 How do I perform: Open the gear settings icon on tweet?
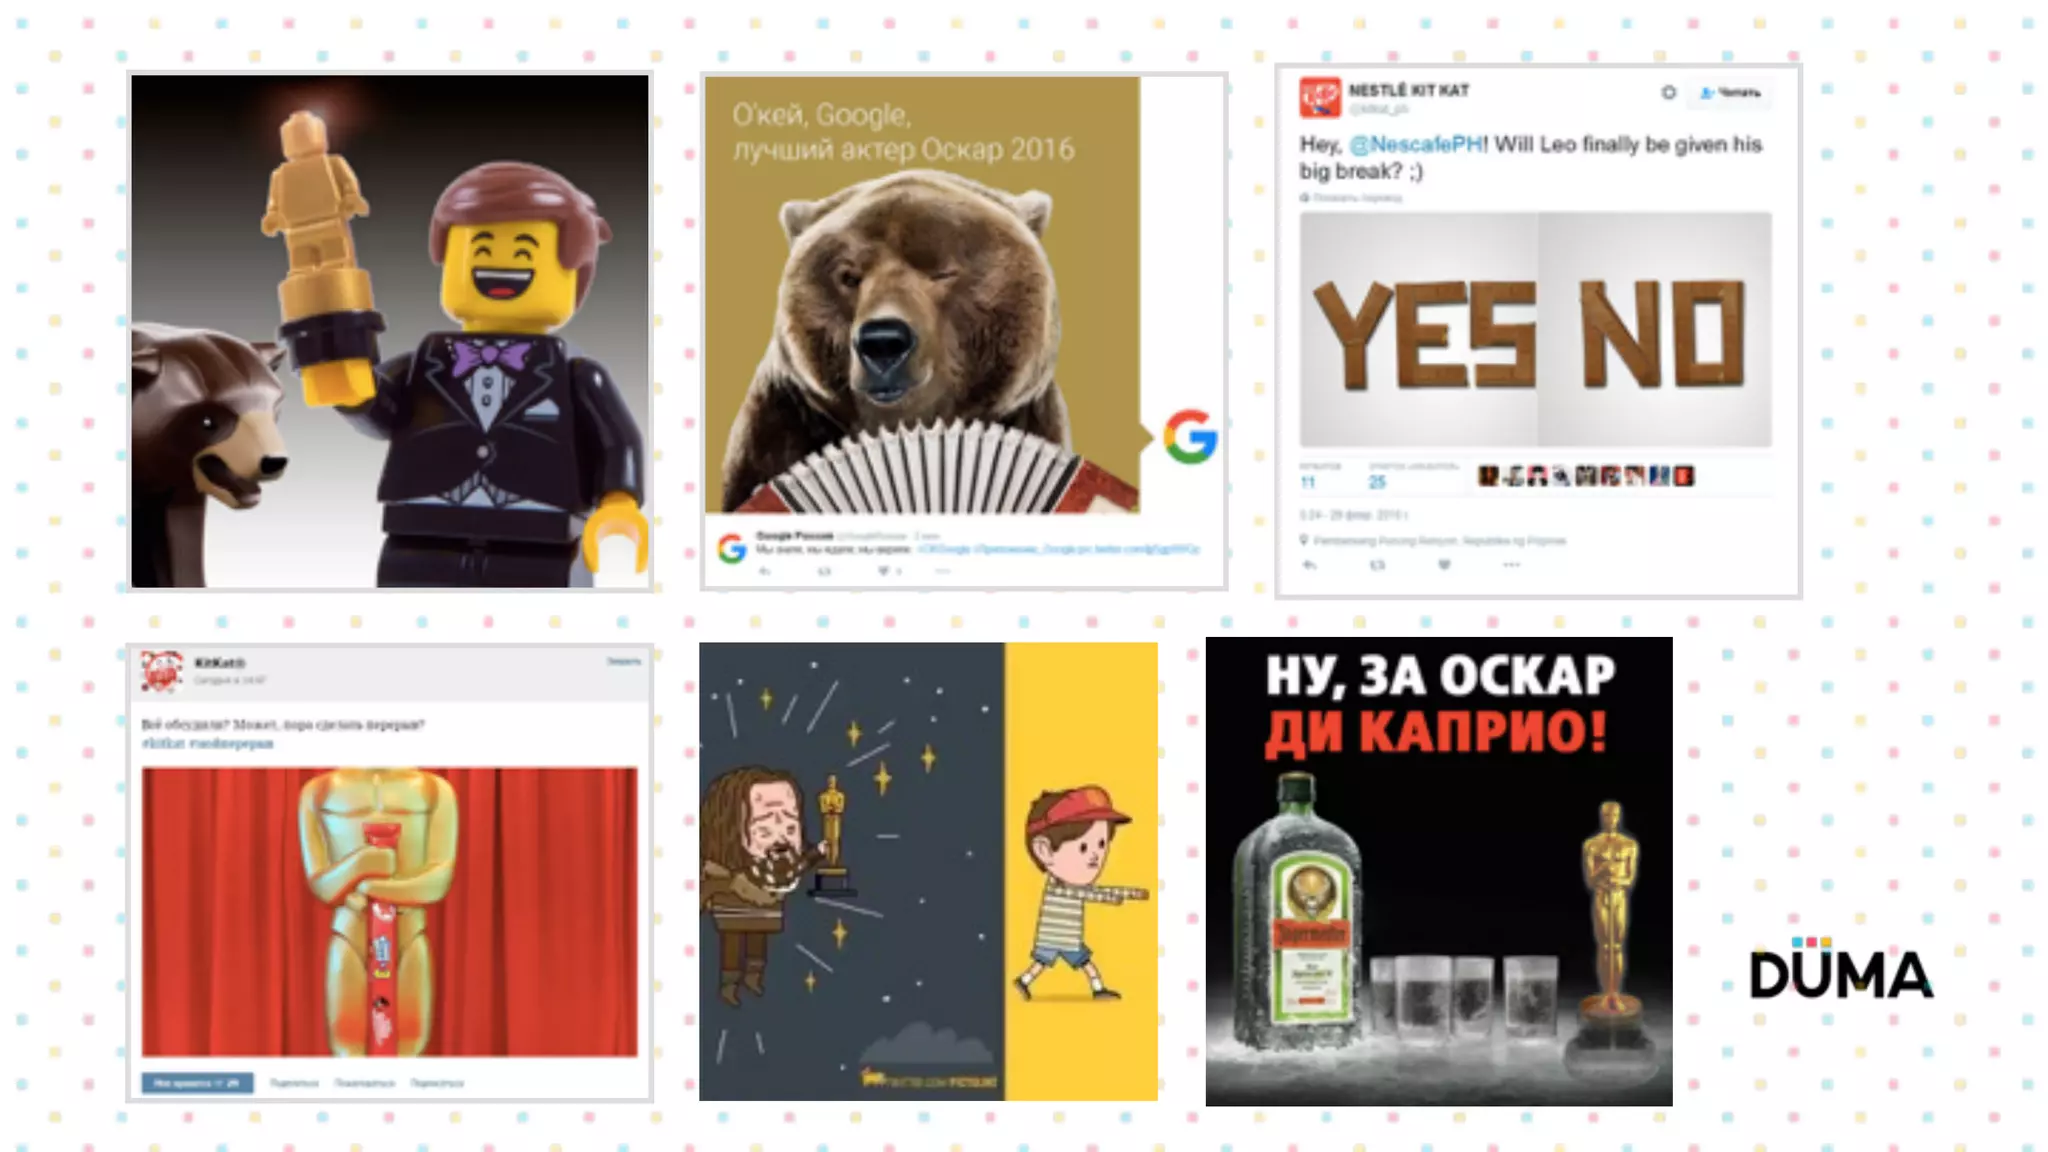(x=1668, y=92)
